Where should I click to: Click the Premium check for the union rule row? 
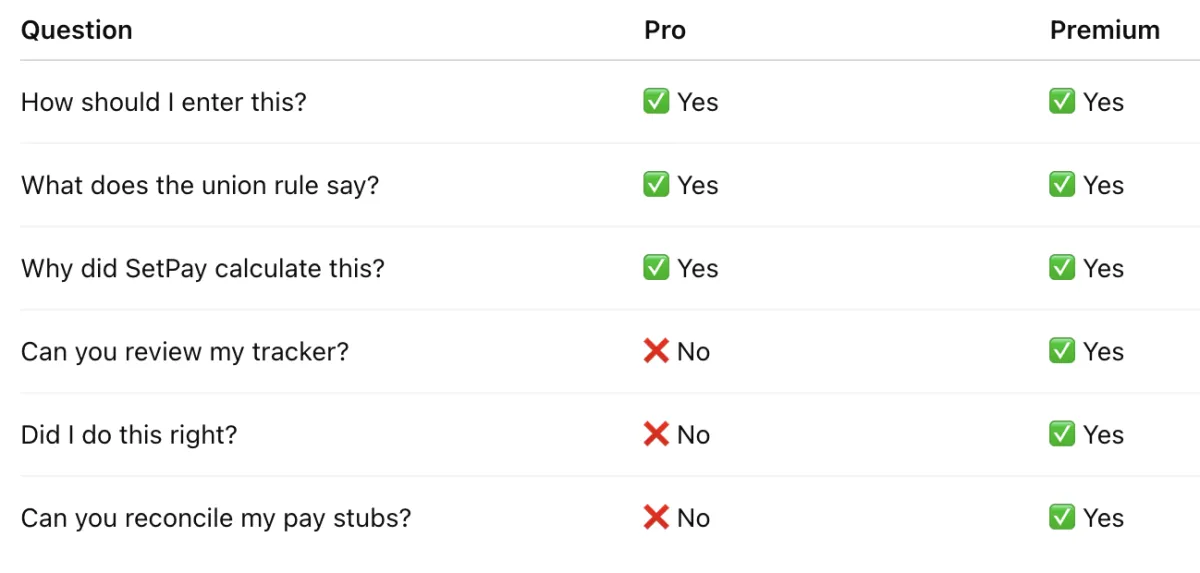pos(1062,185)
